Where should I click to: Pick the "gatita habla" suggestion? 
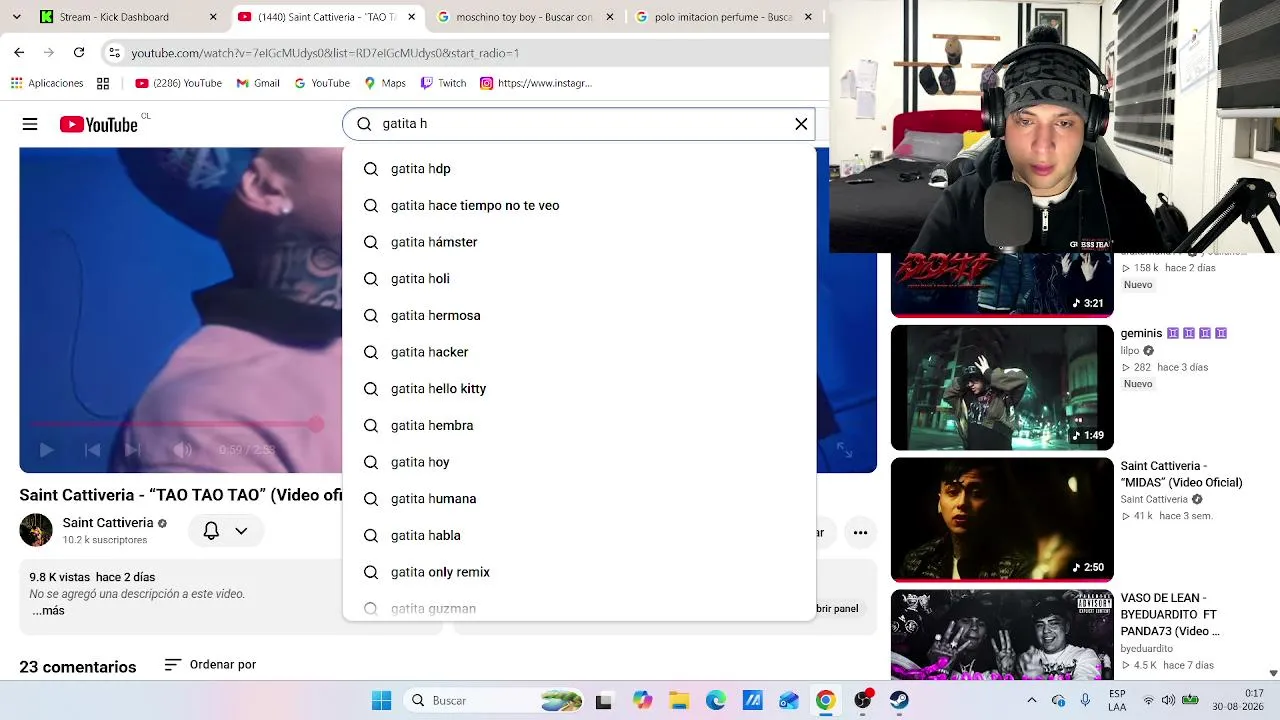[579, 536]
